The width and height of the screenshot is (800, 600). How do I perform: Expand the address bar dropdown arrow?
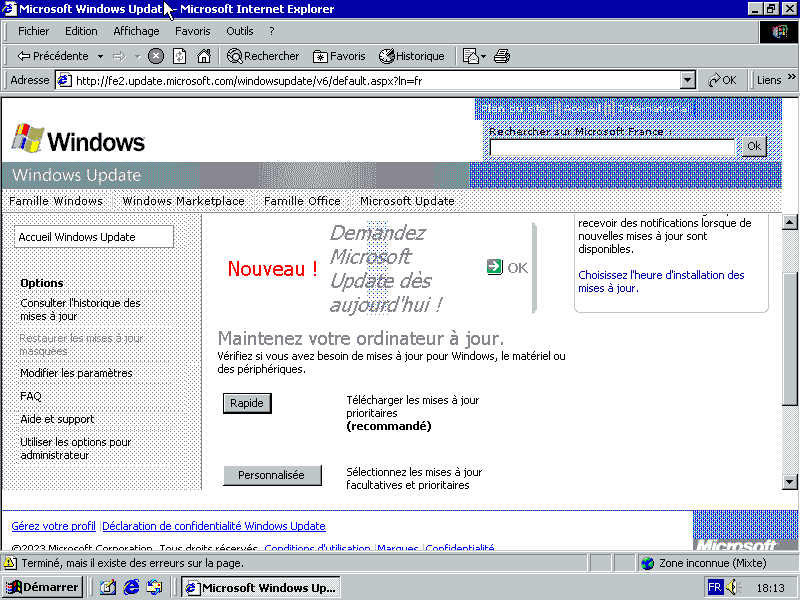tap(688, 81)
